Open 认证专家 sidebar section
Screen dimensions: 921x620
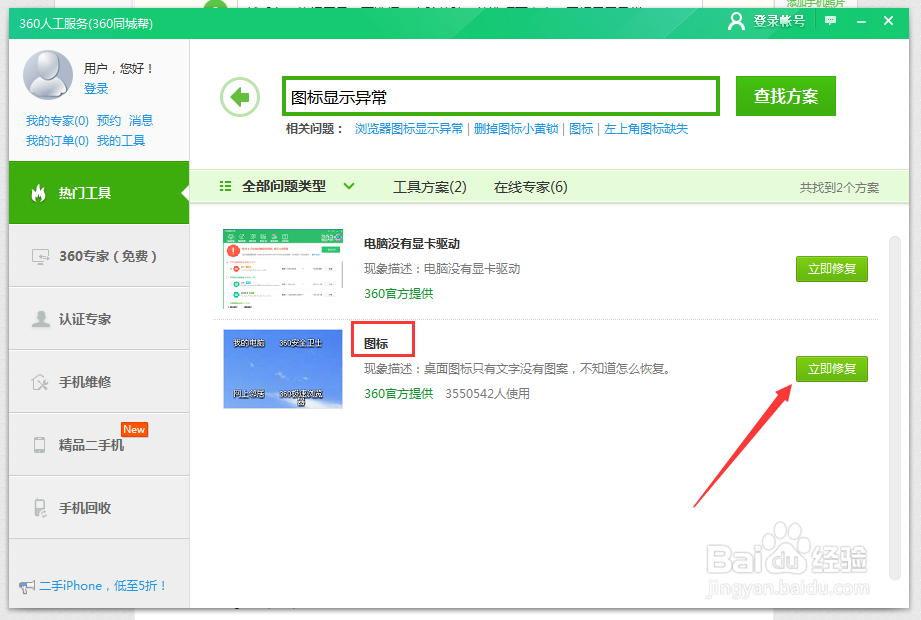click(x=99, y=319)
